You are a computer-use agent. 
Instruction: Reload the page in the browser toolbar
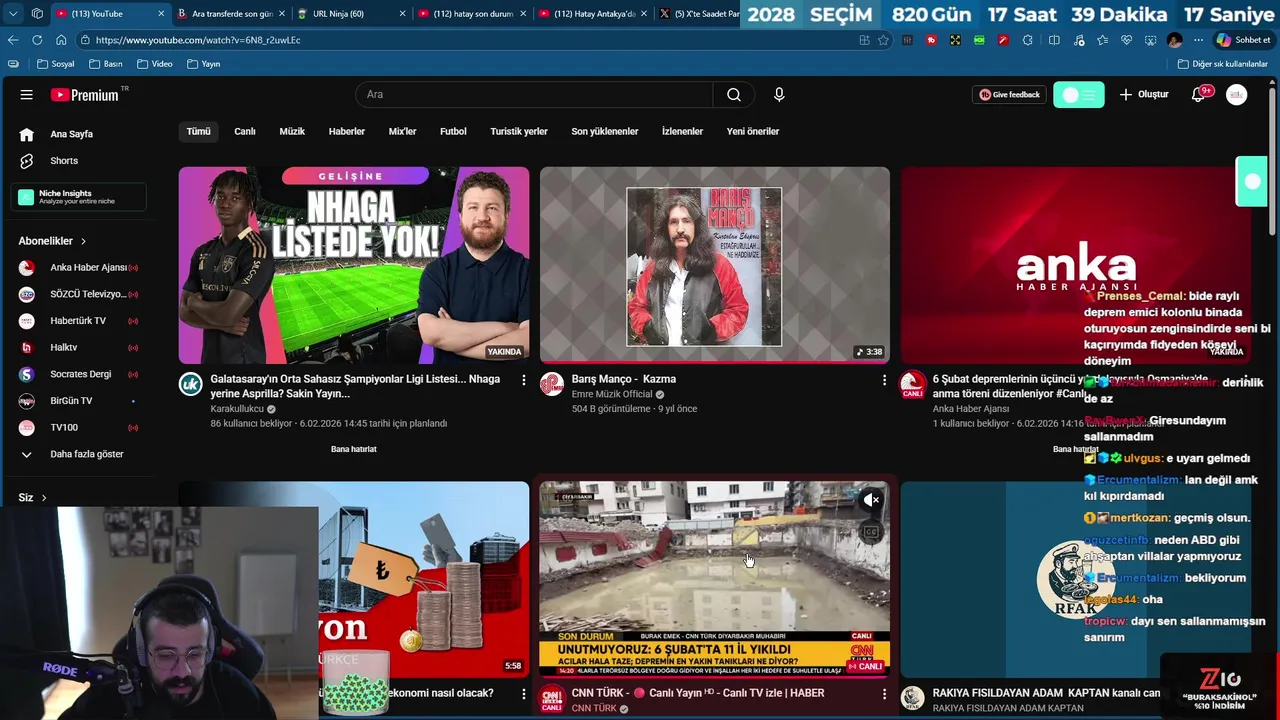point(37,40)
